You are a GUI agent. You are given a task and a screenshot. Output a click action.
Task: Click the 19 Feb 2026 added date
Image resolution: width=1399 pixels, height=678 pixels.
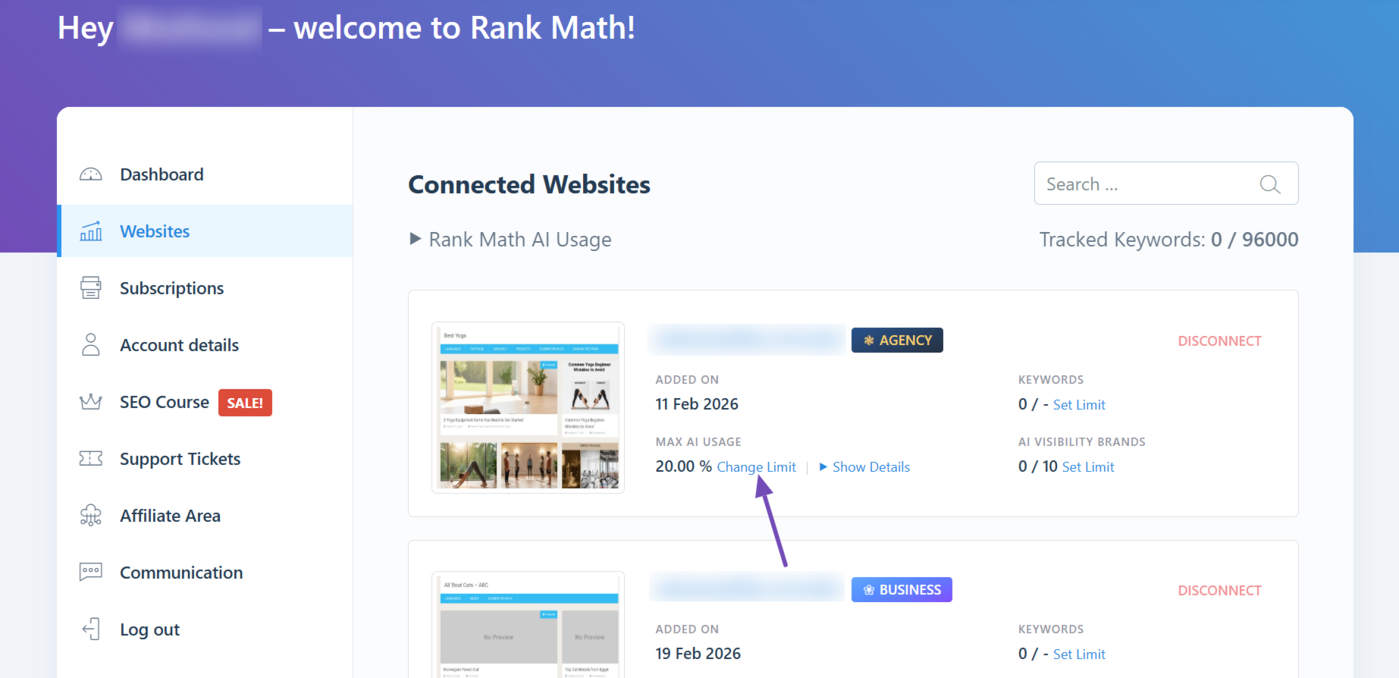(x=698, y=654)
